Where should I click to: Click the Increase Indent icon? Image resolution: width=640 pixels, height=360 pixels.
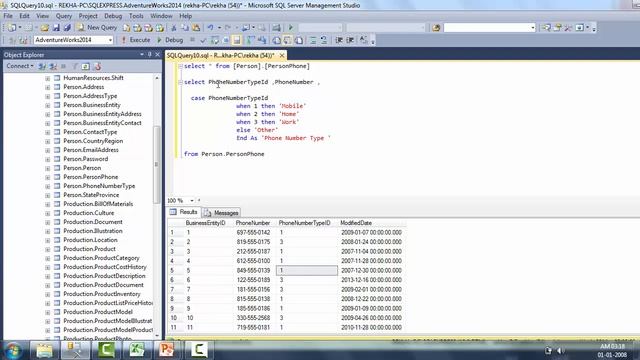(350, 40)
